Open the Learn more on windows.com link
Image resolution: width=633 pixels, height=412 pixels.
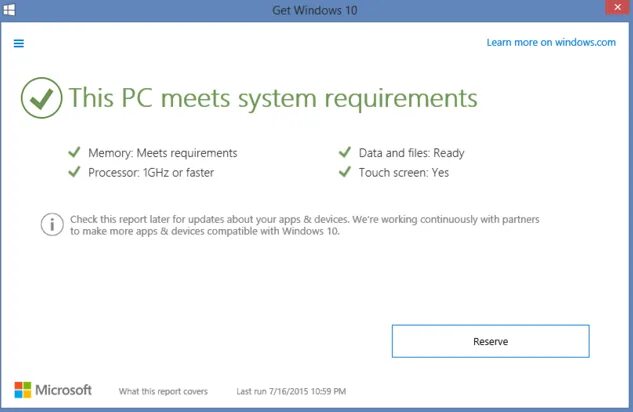[x=551, y=43]
